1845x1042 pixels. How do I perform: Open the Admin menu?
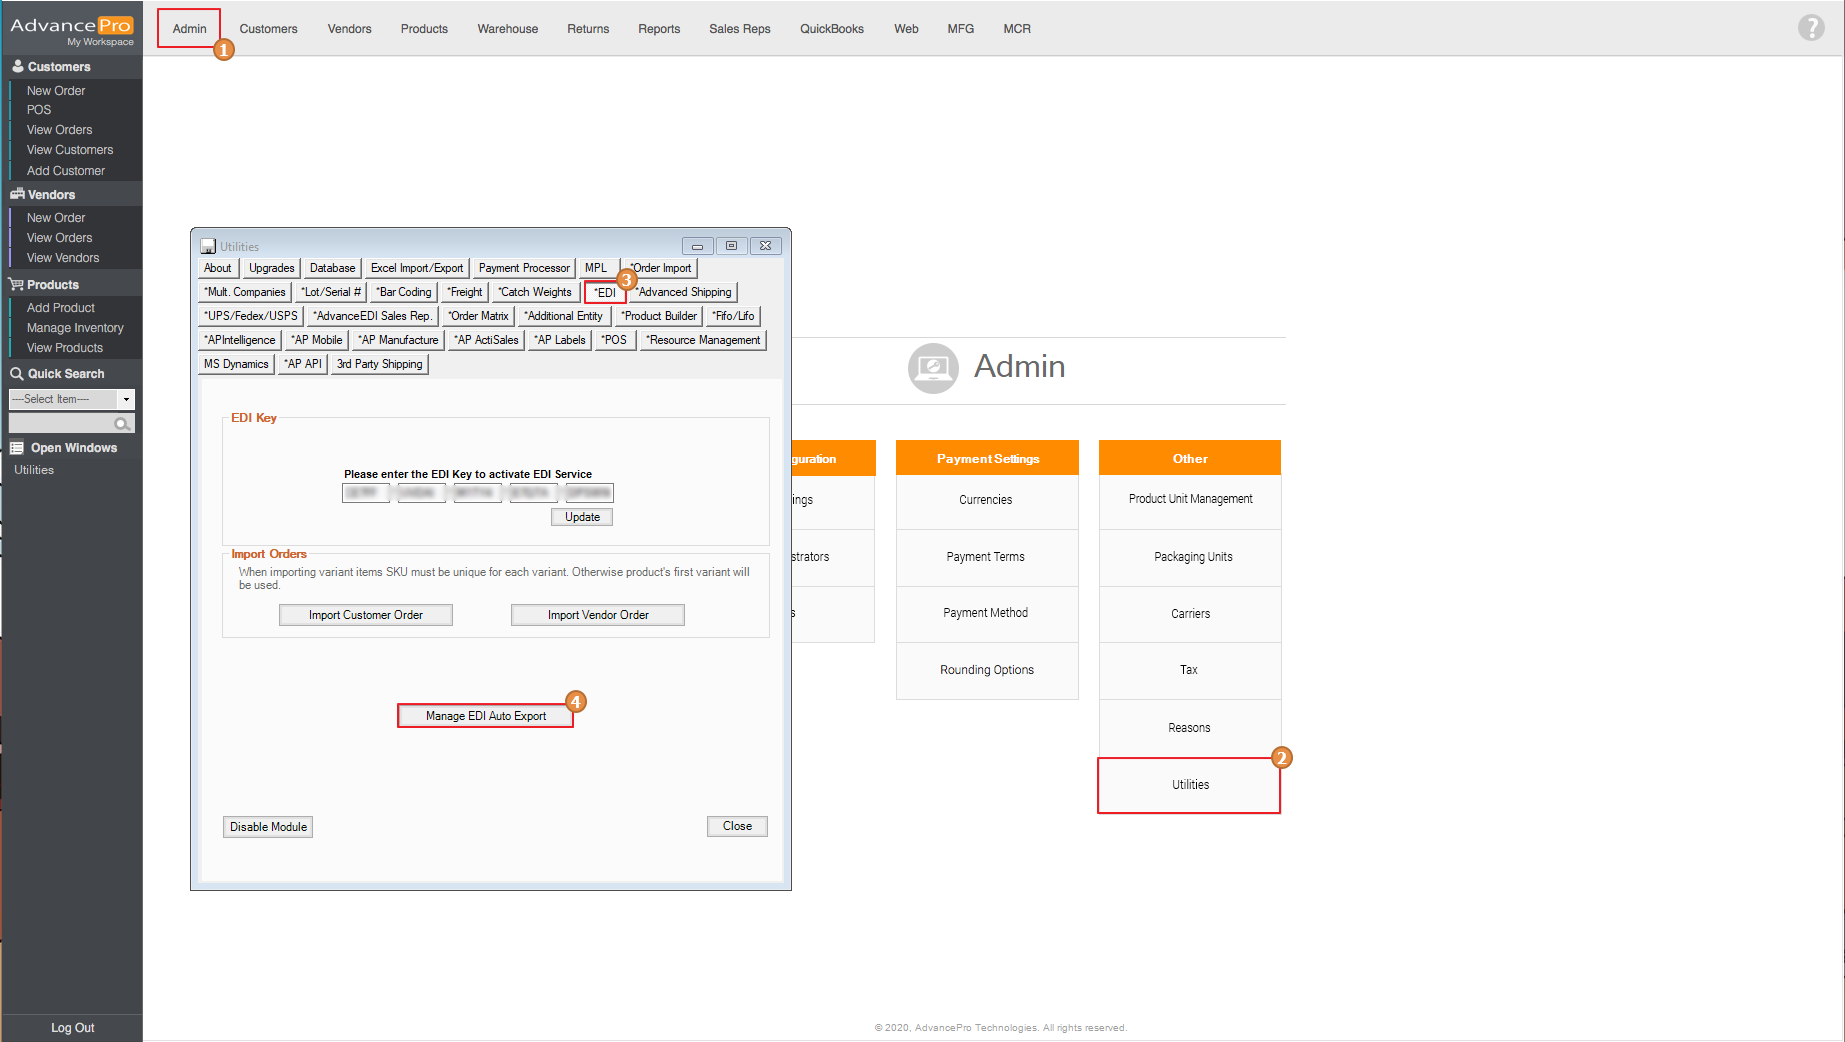[189, 29]
